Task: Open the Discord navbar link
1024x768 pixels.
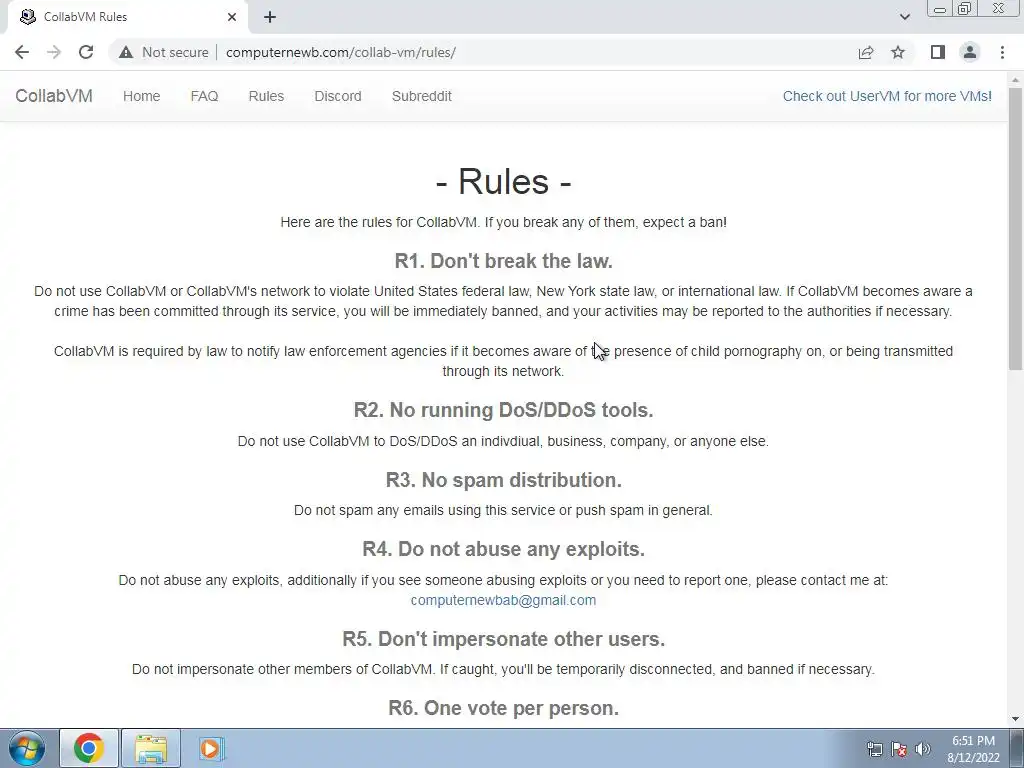Action: pyautogui.click(x=338, y=96)
